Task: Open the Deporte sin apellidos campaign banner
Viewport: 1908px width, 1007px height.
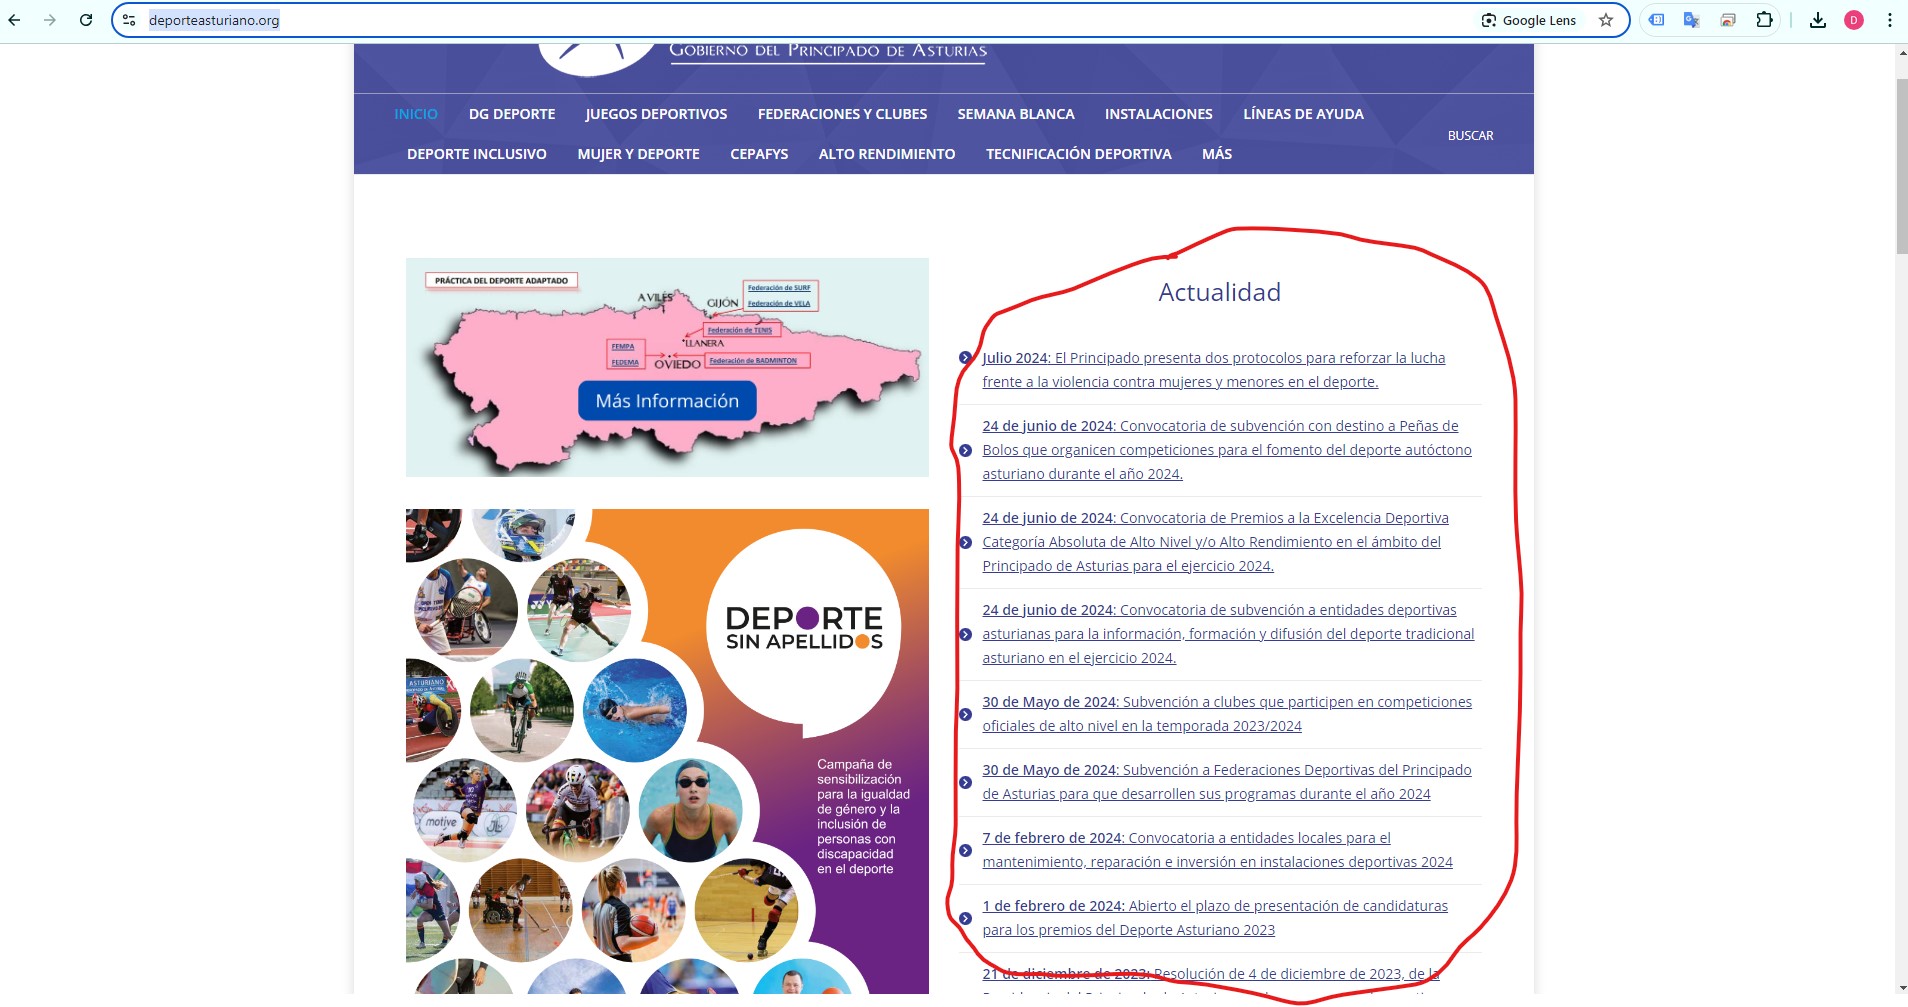Action: tap(667, 751)
